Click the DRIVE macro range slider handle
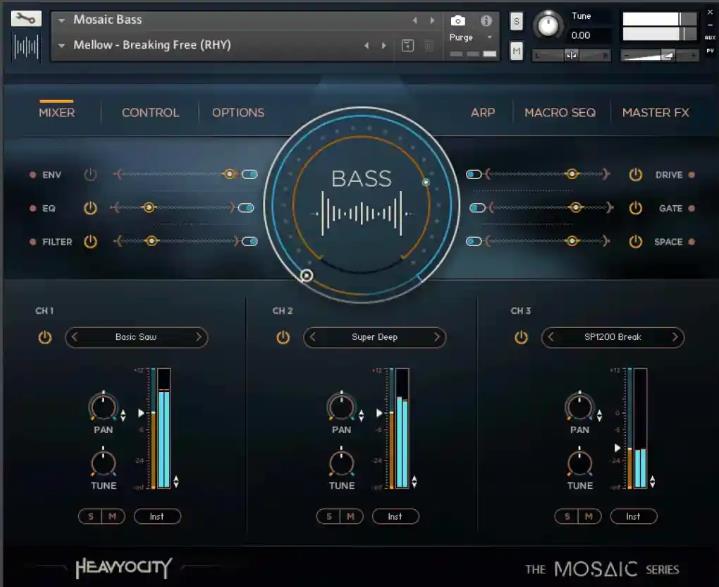719x587 pixels. coord(571,174)
